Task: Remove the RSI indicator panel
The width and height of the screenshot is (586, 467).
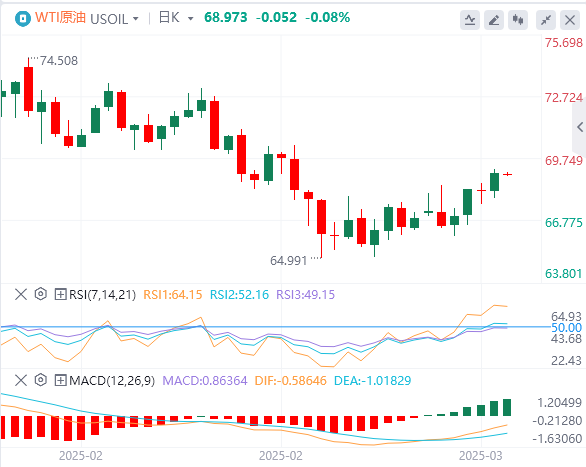Action: pos(21,294)
